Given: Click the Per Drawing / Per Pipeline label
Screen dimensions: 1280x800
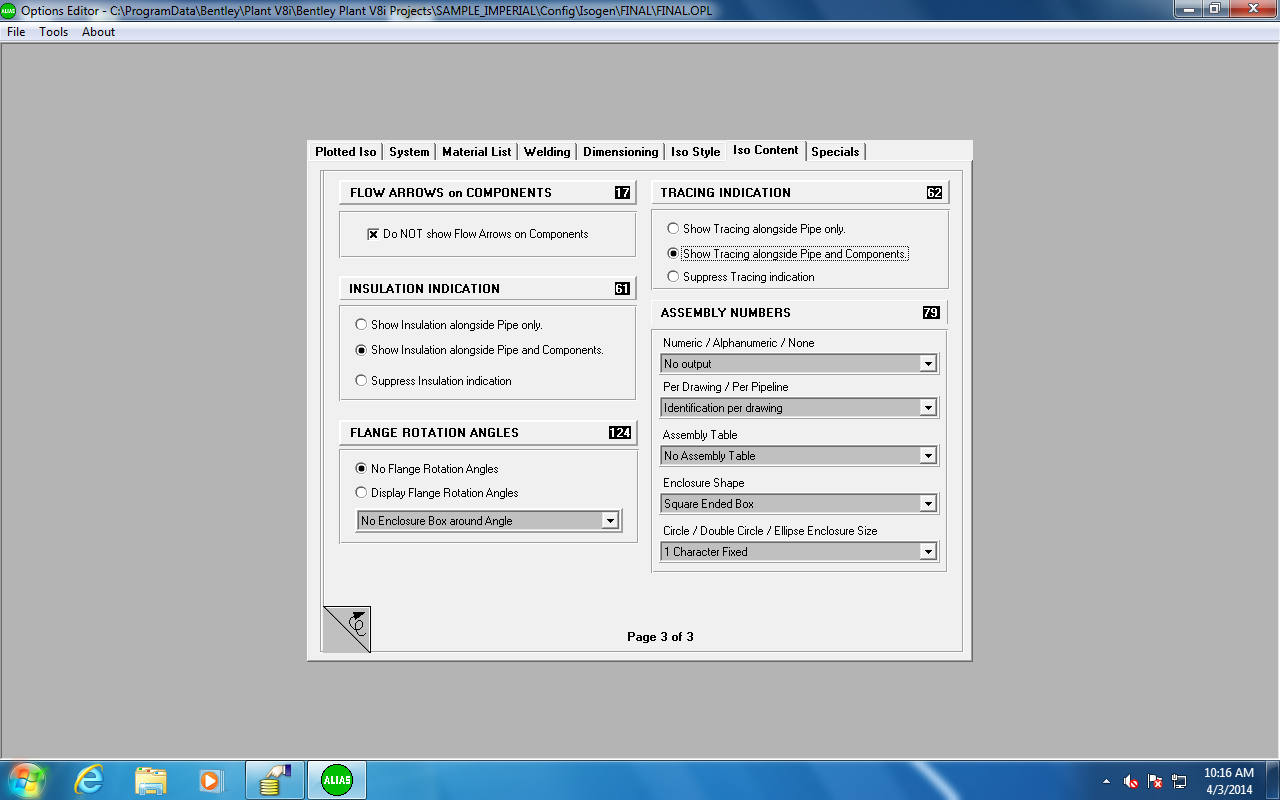Looking at the screenshot, I should (726, 387).
